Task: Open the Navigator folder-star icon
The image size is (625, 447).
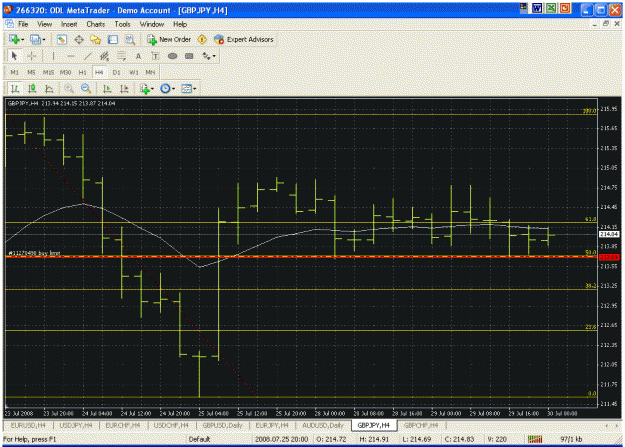Action: [x=96, y=39]
